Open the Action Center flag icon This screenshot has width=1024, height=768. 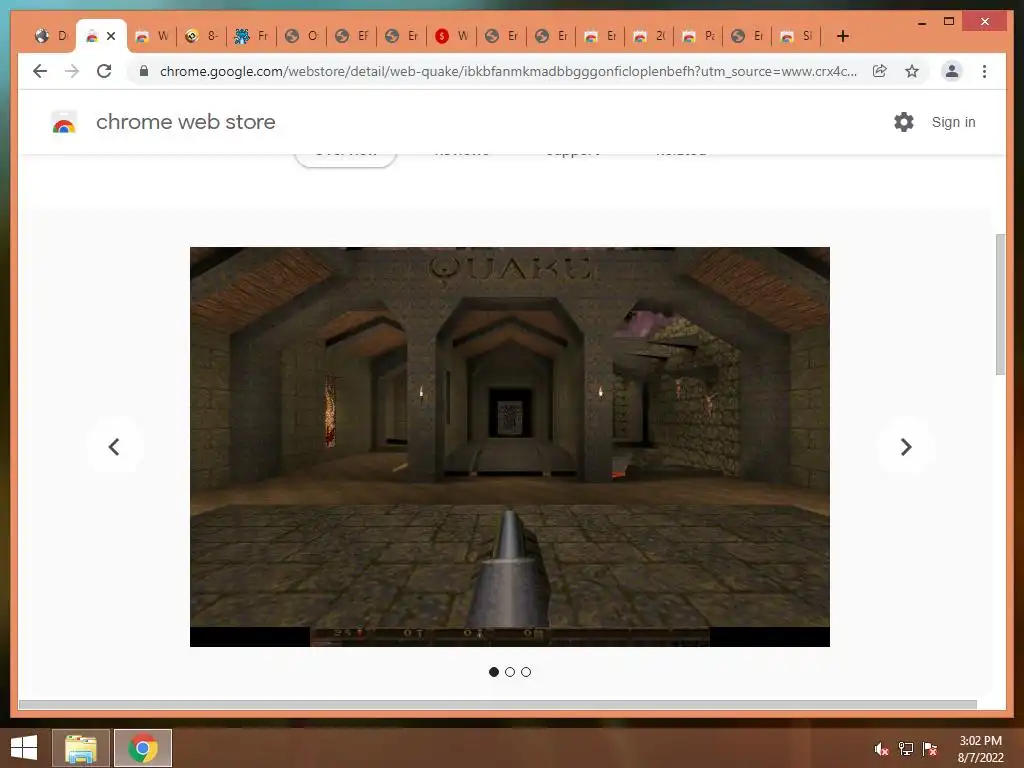(930, 749)
